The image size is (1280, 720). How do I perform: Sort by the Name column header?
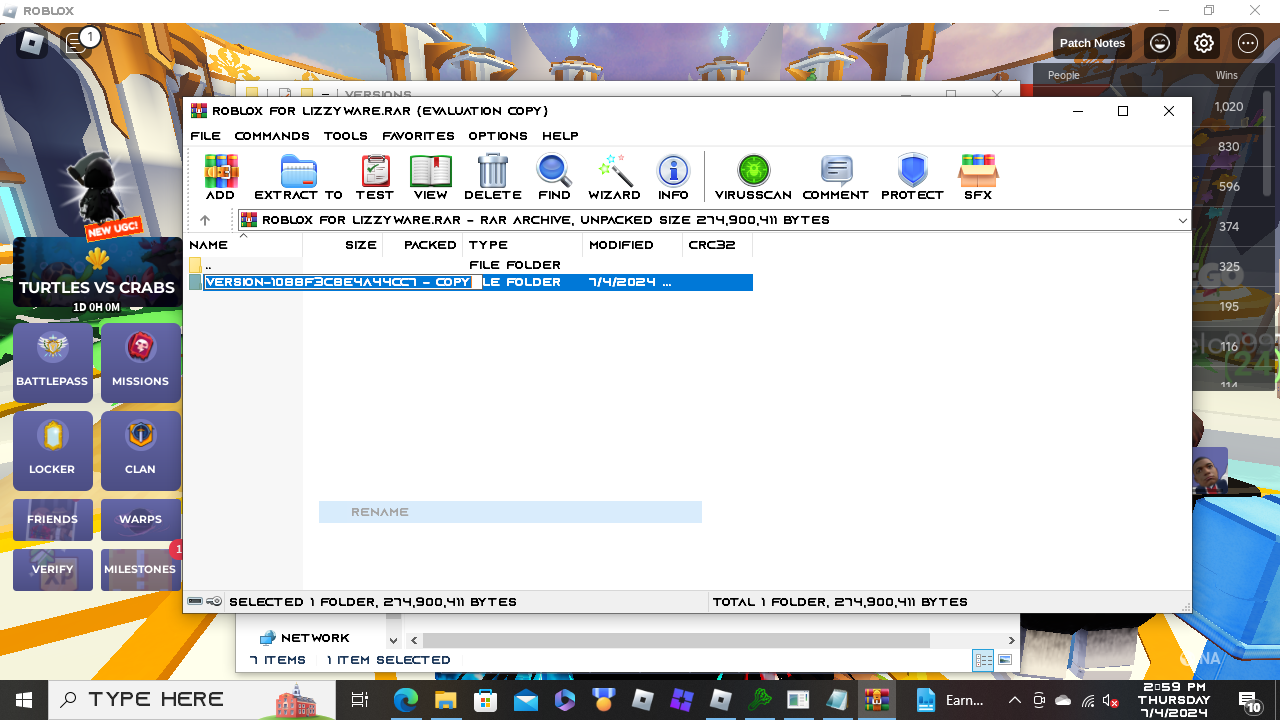245,245
